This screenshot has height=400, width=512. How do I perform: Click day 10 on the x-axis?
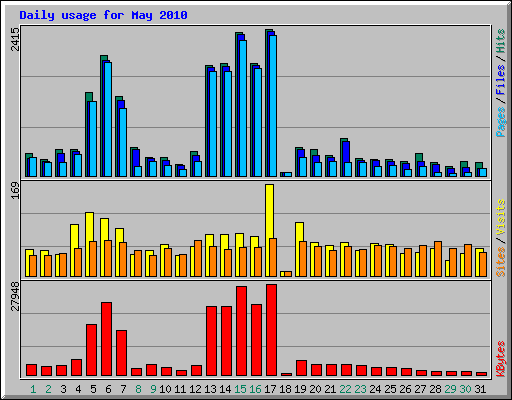click(x=165, y=389)
